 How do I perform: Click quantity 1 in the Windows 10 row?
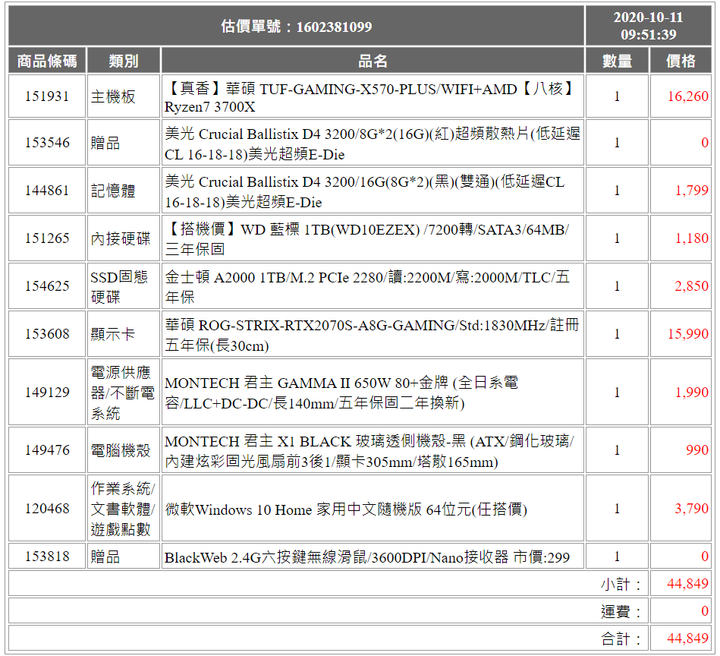coord(617,508)
